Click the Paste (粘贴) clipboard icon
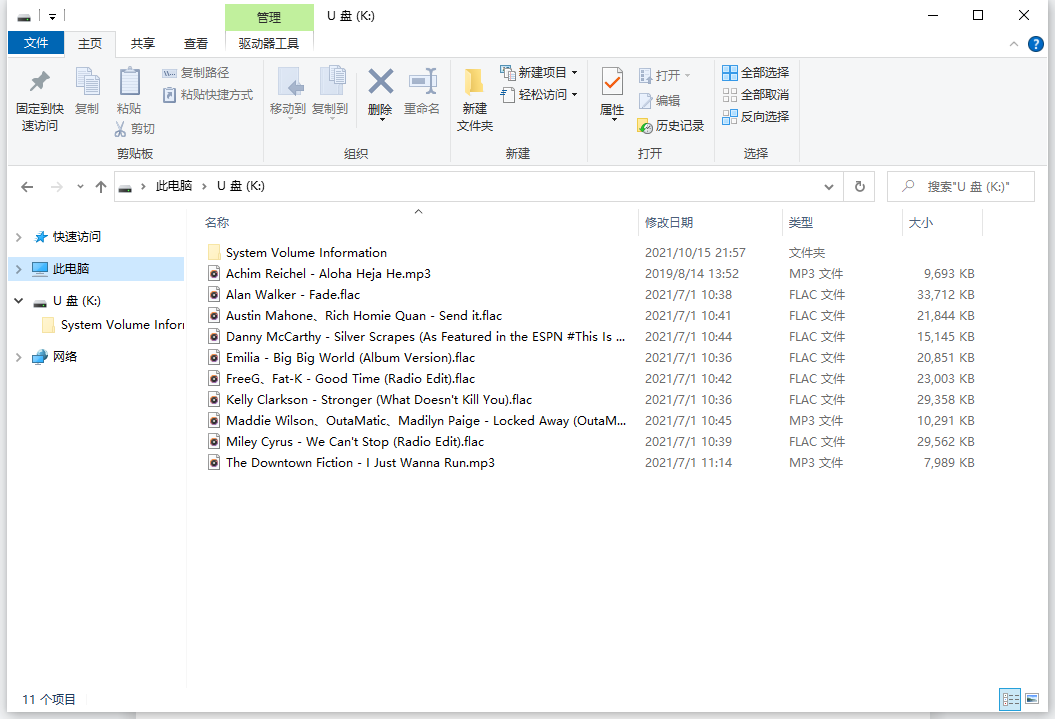This screenshot has width=1055, height=719. click(x=129, y=82)
